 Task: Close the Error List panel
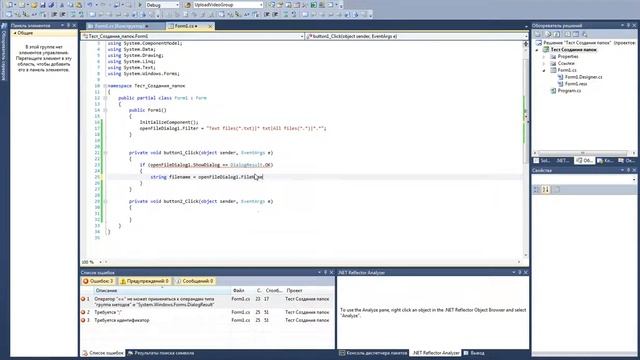click(331, 272)
